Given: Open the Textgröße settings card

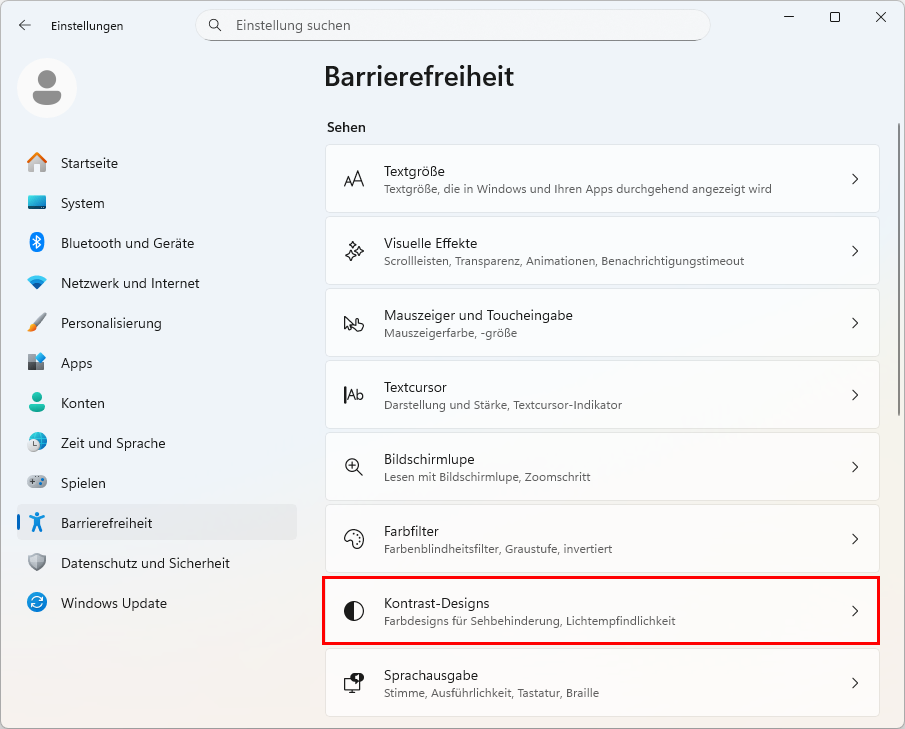Looking at the screenshot, I should (602, 179).
